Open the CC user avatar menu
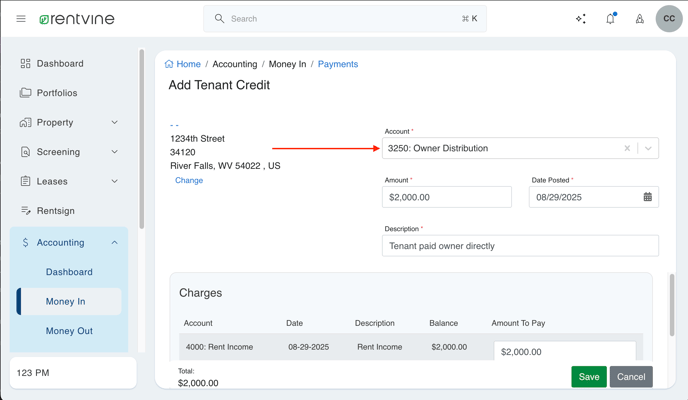 click(x=668, y=19)
